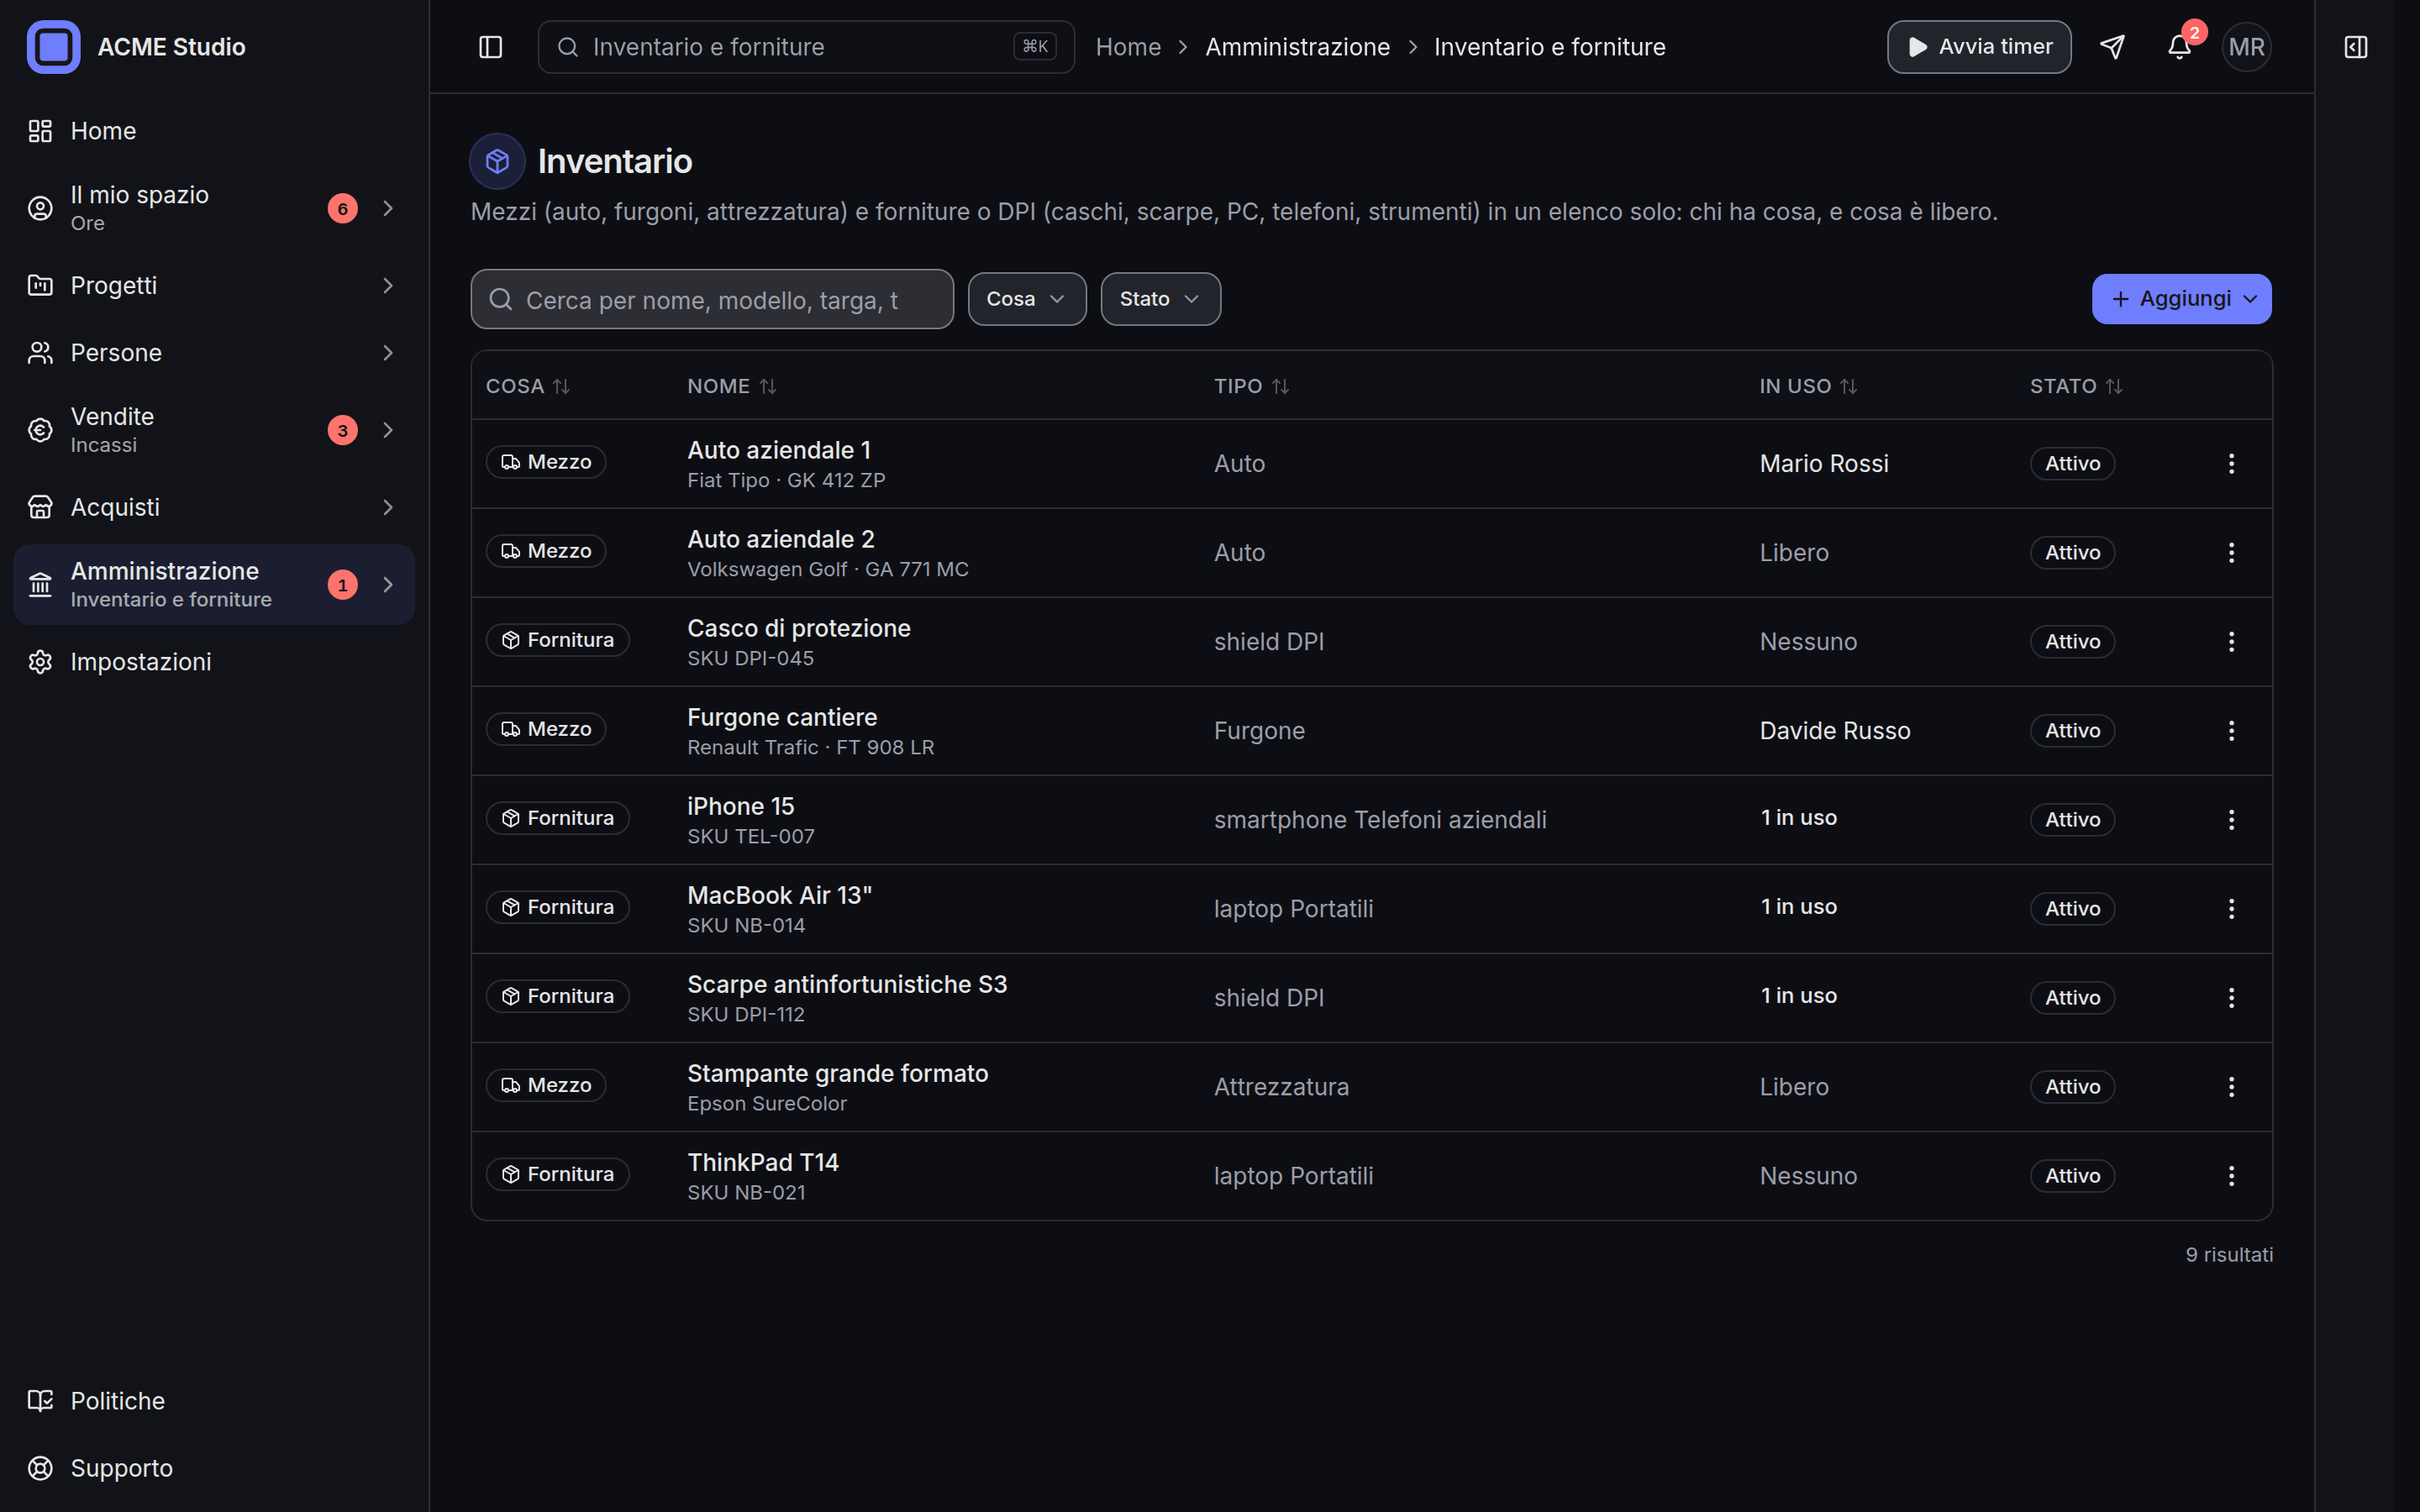Open Politiche in the sidebar
The height and width of the screenshot is (1512, 2420).
click(x=214, y=1401)
